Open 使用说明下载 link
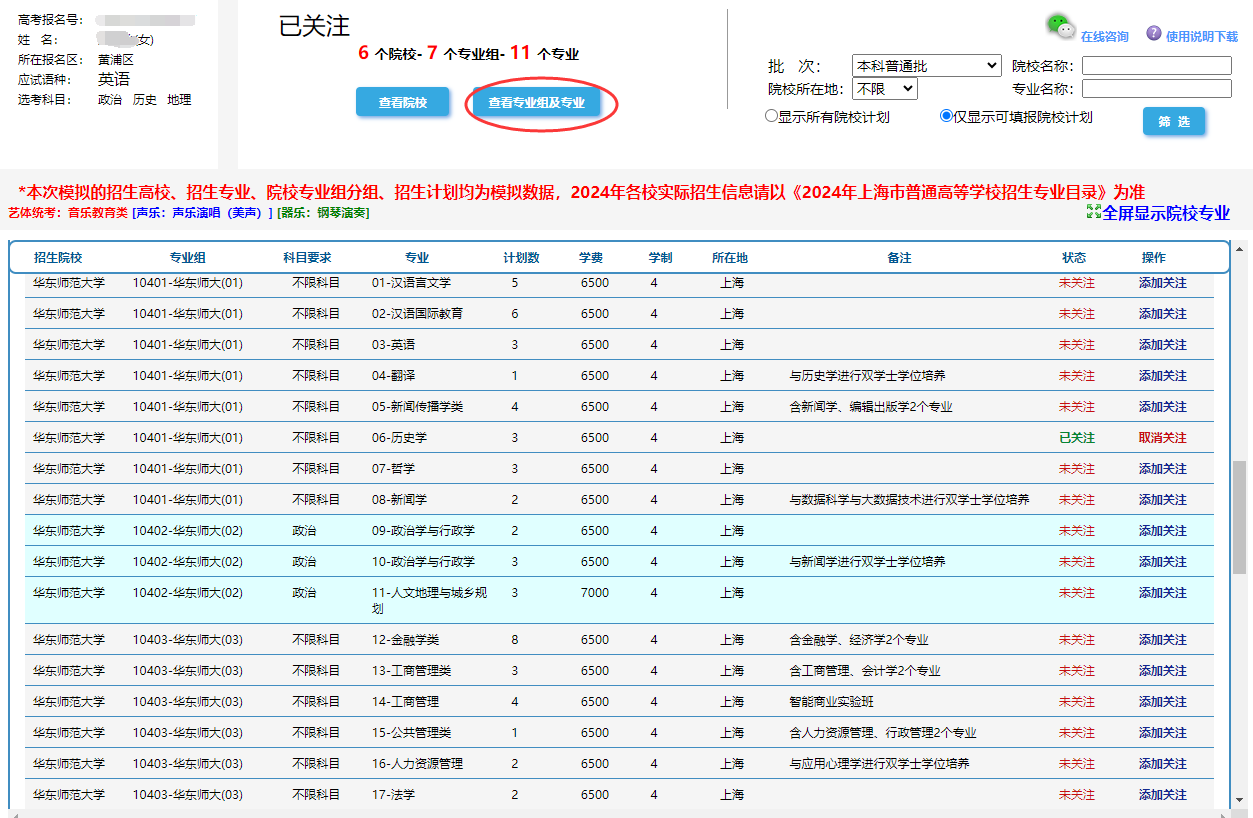 [x=1202, y=37]
